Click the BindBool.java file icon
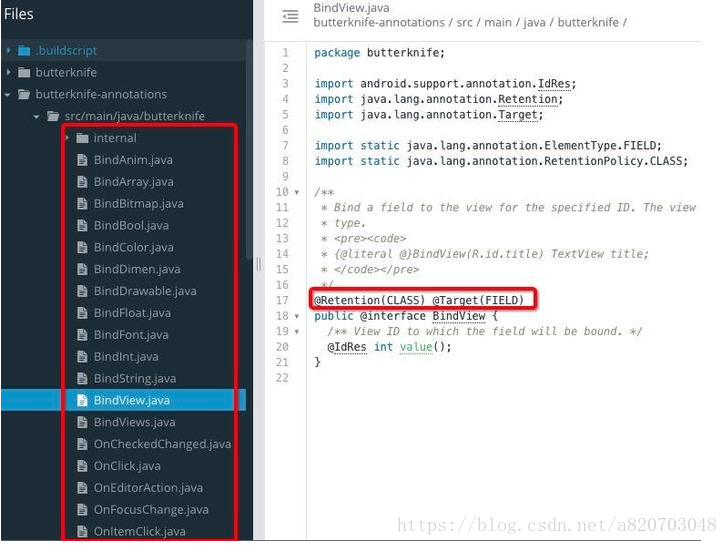This screenshot has width=728, height=545. pyautogui.click(x=82, y=225)
